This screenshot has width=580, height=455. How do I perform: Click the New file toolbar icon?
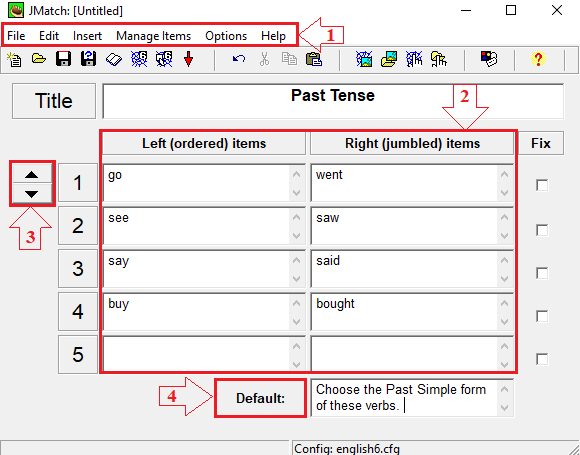15,59
